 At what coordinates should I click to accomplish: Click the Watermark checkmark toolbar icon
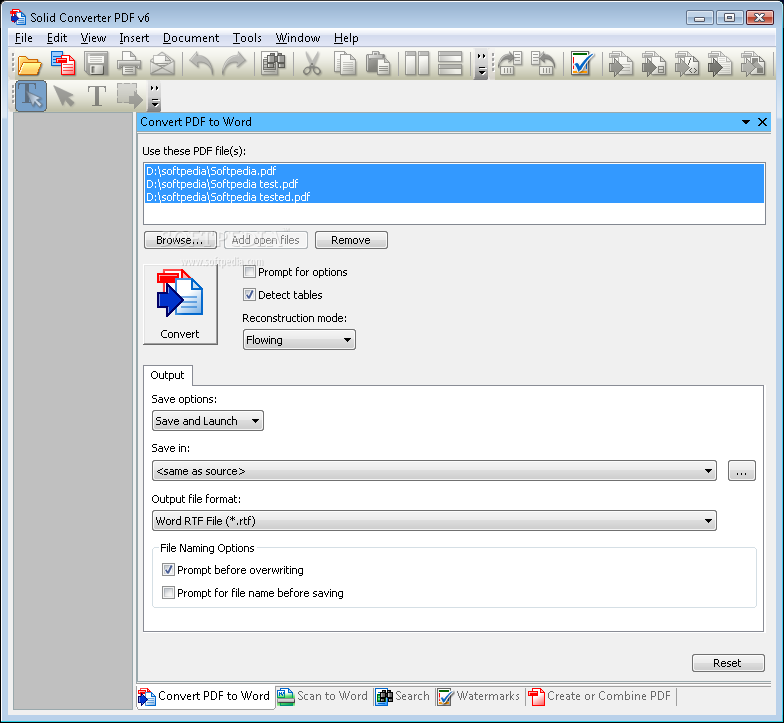click(582, 64)
